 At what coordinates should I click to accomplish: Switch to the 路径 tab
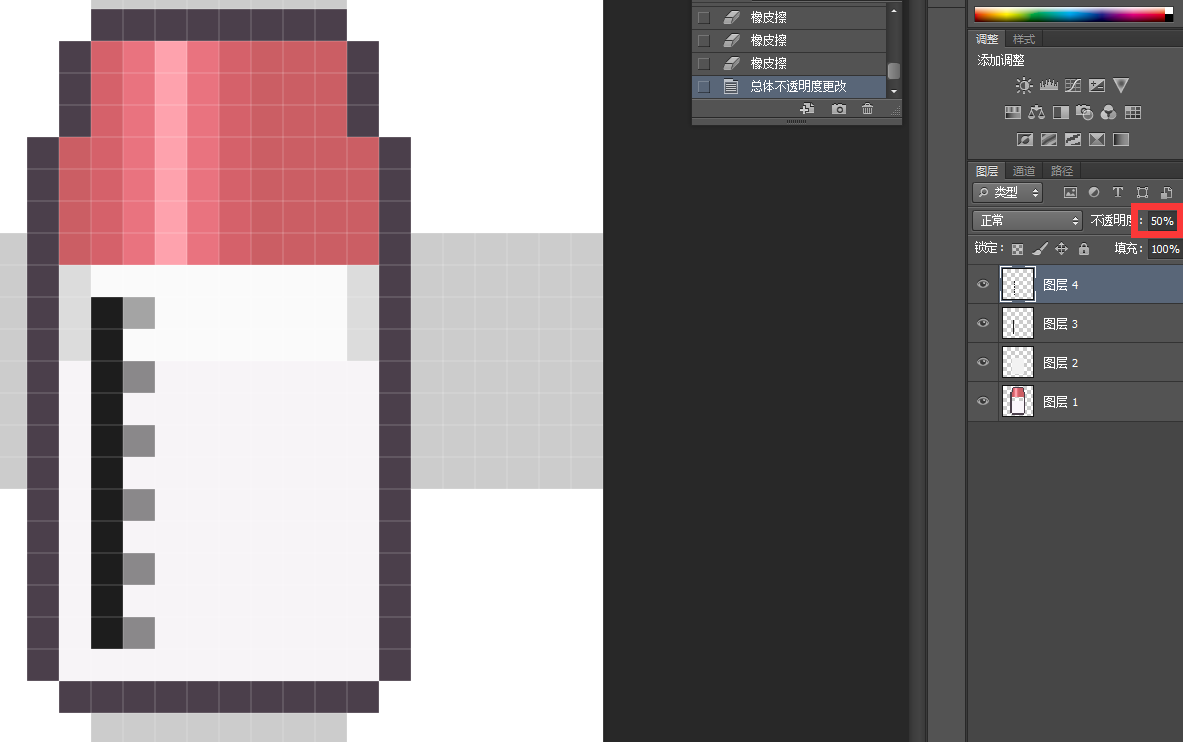(x=1062, y=171)
